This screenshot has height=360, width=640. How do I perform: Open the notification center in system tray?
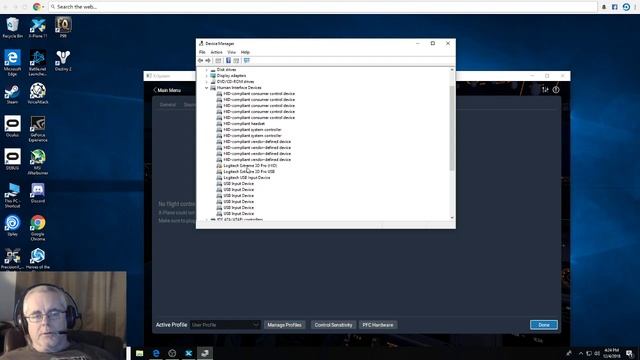(x=629, y=353)
